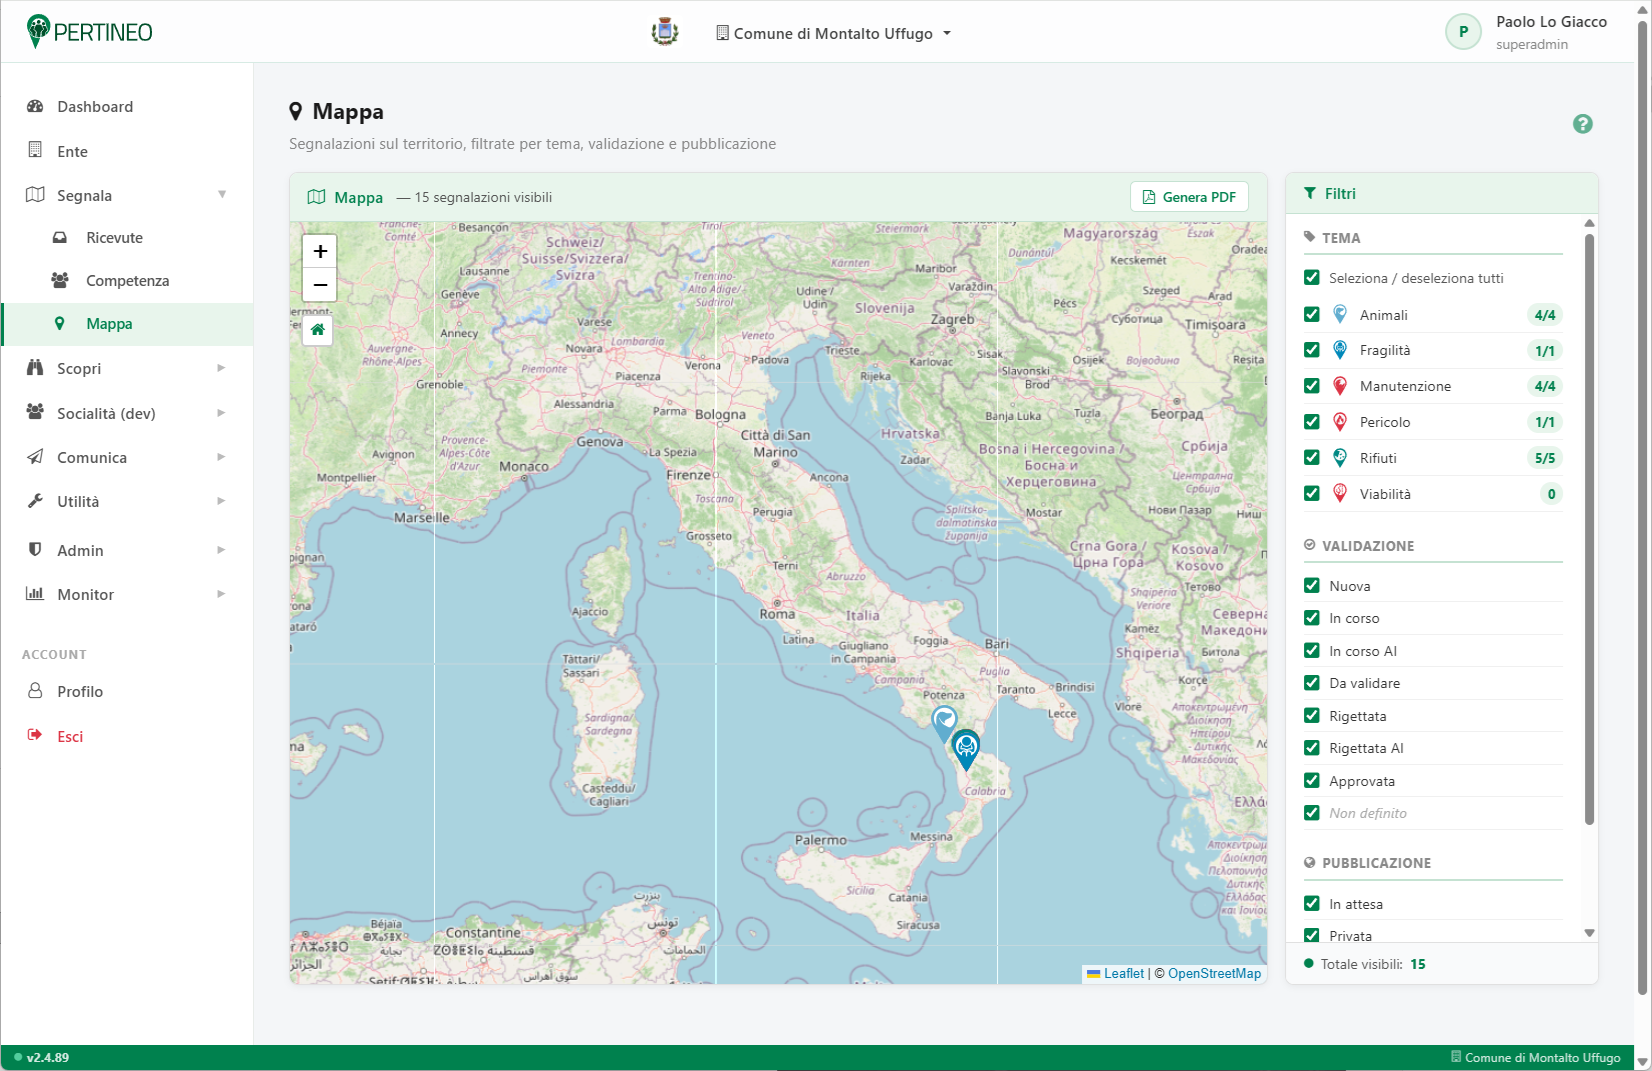The image size is (1652, 1071).
Task: Toggle Seleziona / deseleziona tutti checkbox
Action: [1312, 278]
